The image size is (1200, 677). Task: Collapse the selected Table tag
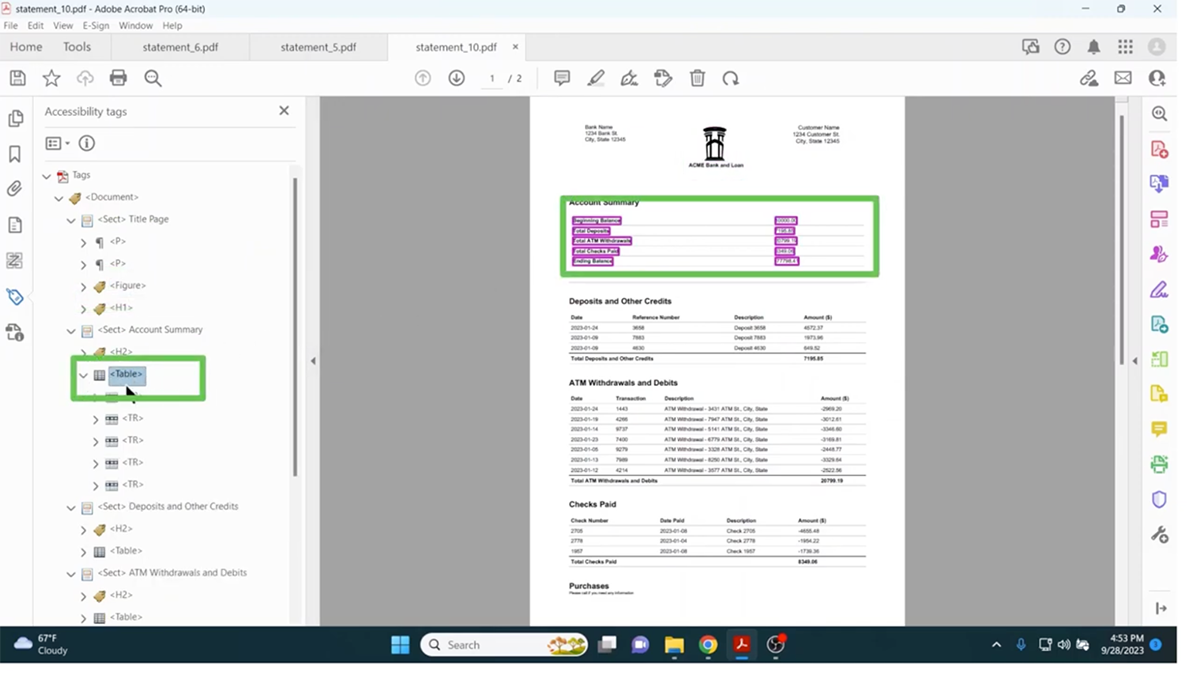(x=84, y=375)
